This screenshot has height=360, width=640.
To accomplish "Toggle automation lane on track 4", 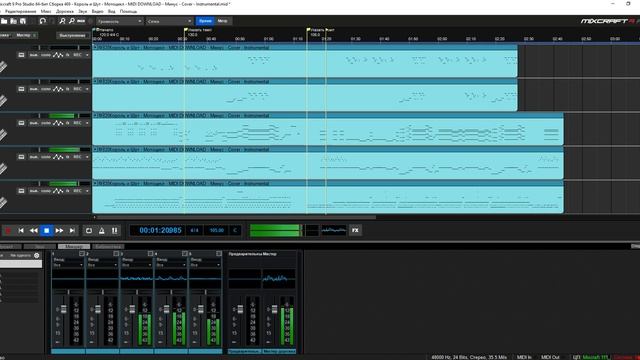I will [58, 157].
